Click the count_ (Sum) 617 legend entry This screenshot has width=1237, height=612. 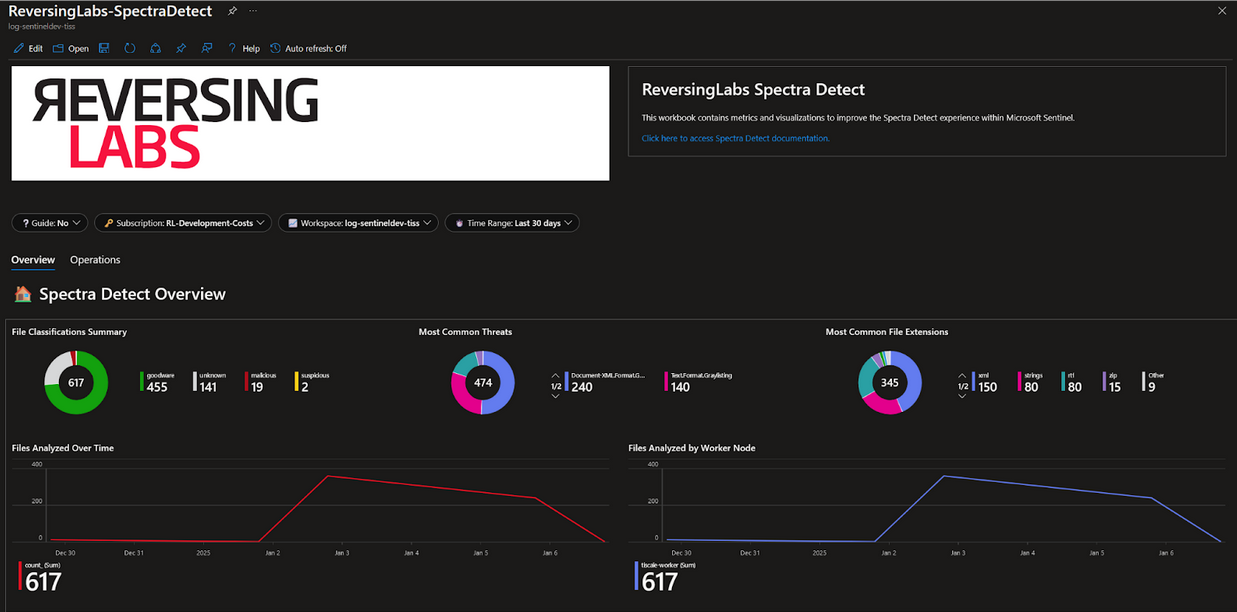click(x=41, y=577)
